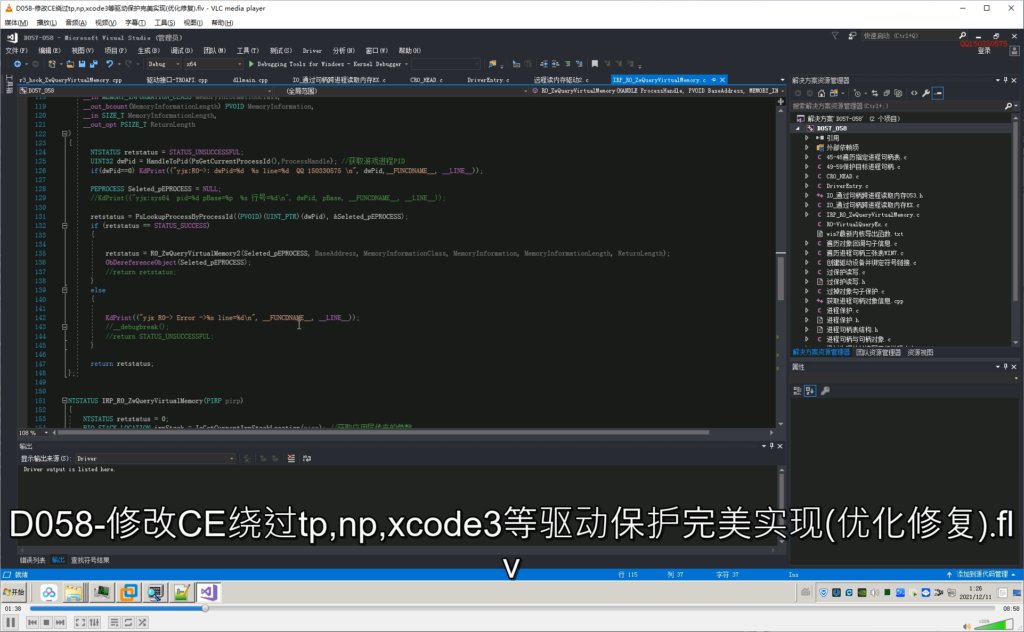Expand the DriverEntry.c tree node

click(807, 186)
